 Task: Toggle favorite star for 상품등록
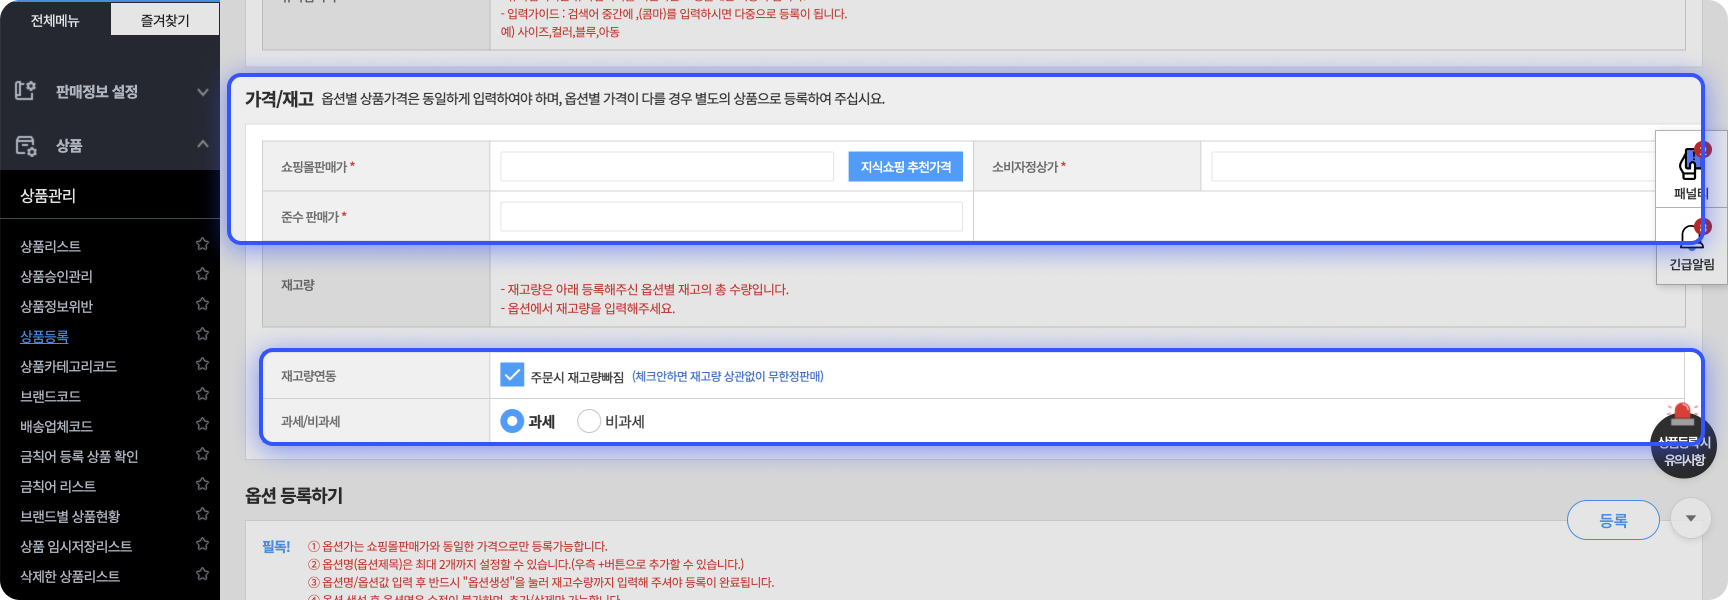click(202, 335)
